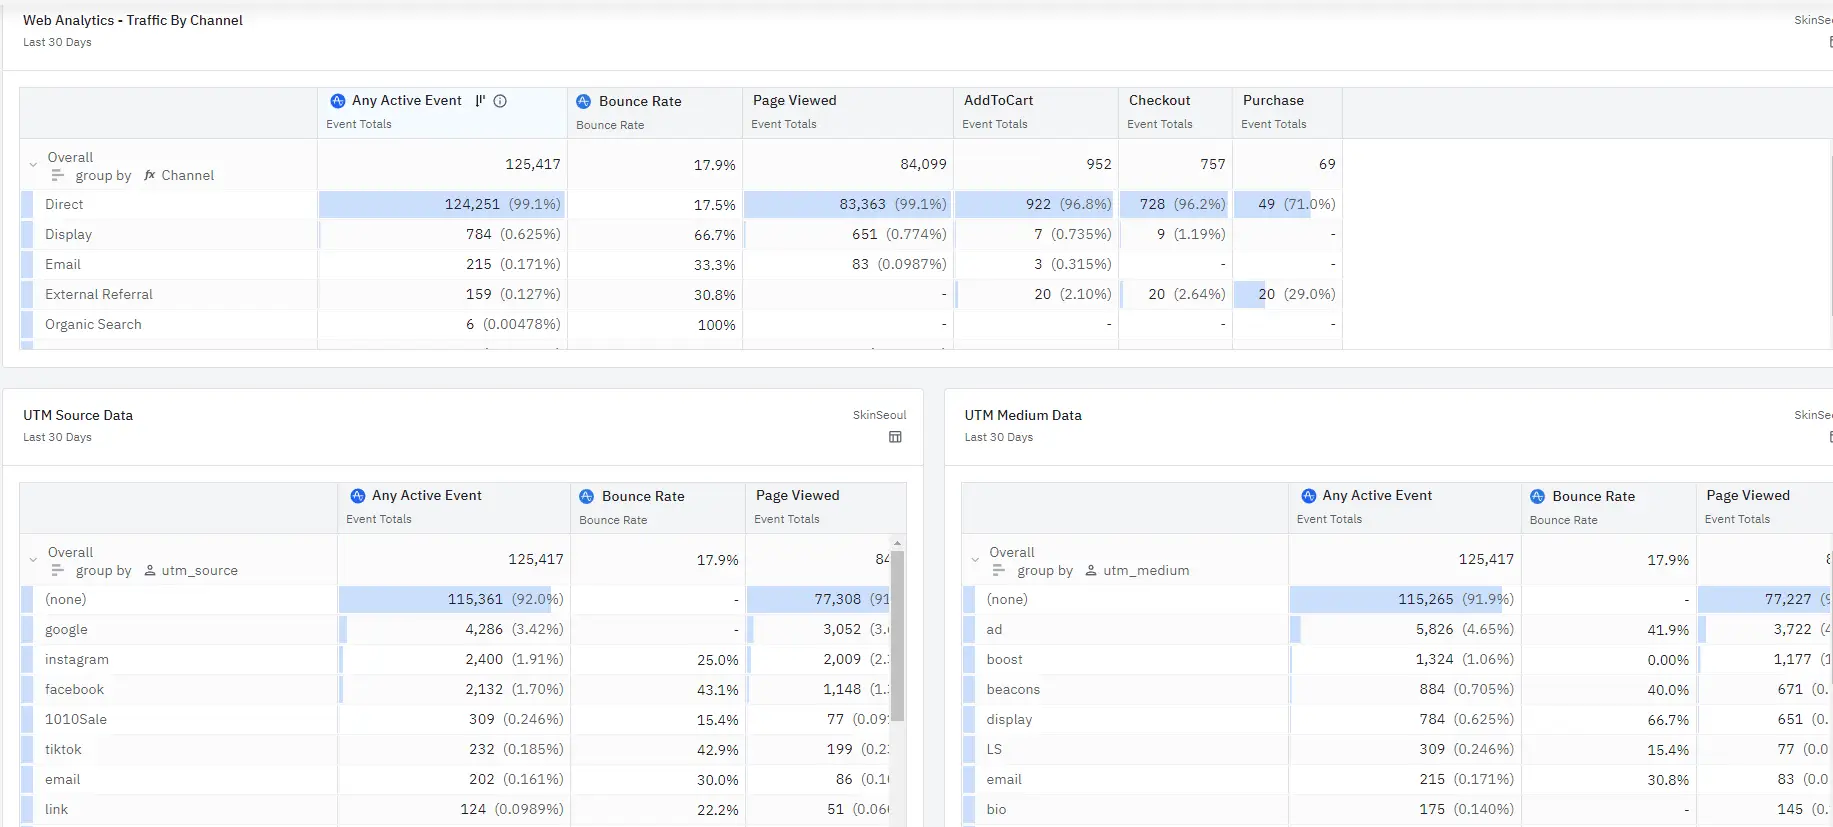Click the color swatch beside the Direct channel

click(27, 205)
